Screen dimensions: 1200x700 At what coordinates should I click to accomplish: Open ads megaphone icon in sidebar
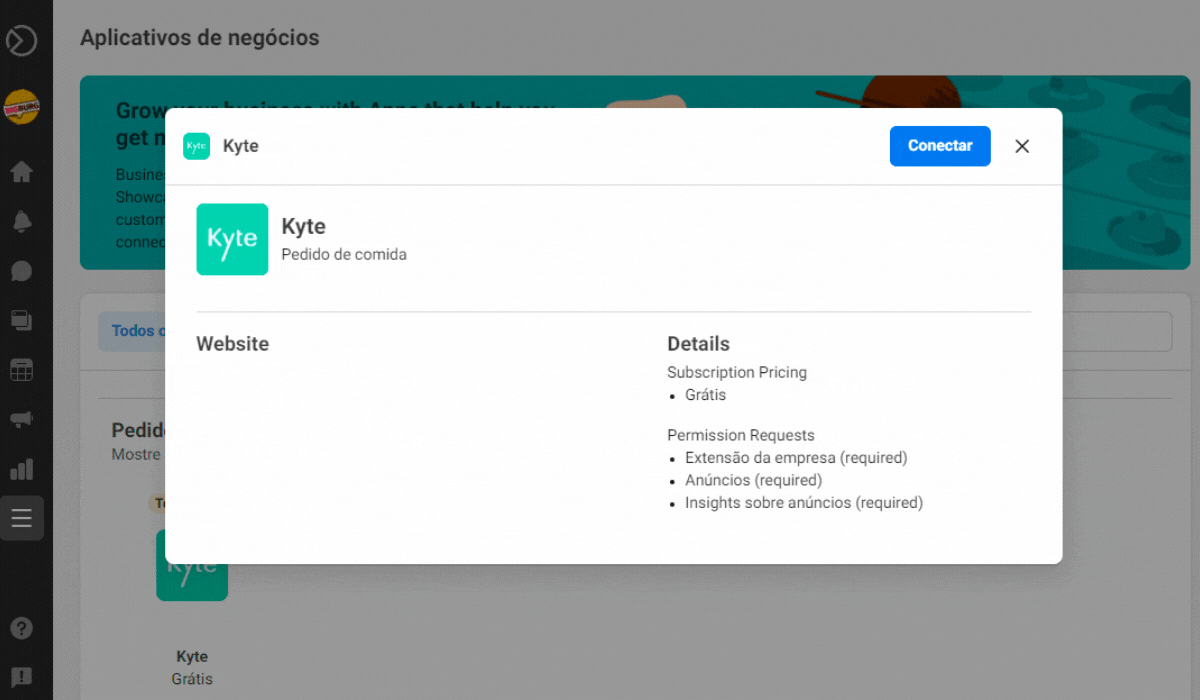21,419
